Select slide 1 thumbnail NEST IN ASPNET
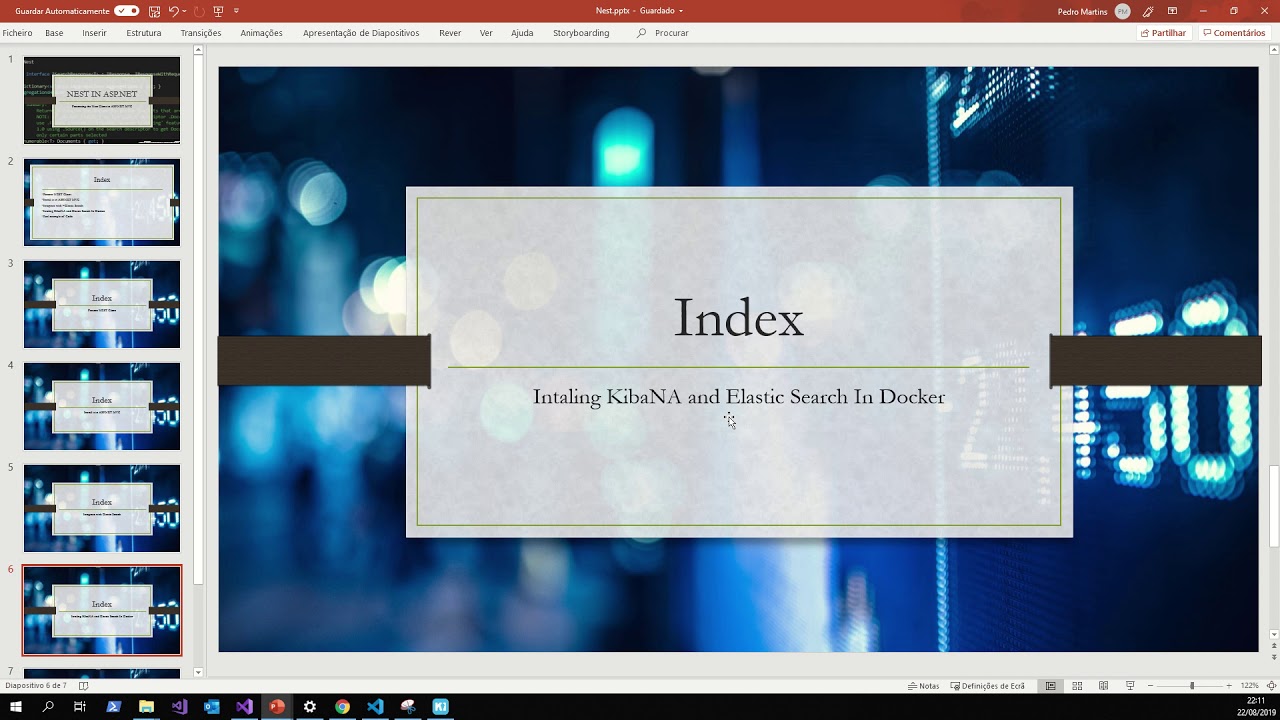The image size is (1280, 720). pyautogui.click(x=102, y=100)
